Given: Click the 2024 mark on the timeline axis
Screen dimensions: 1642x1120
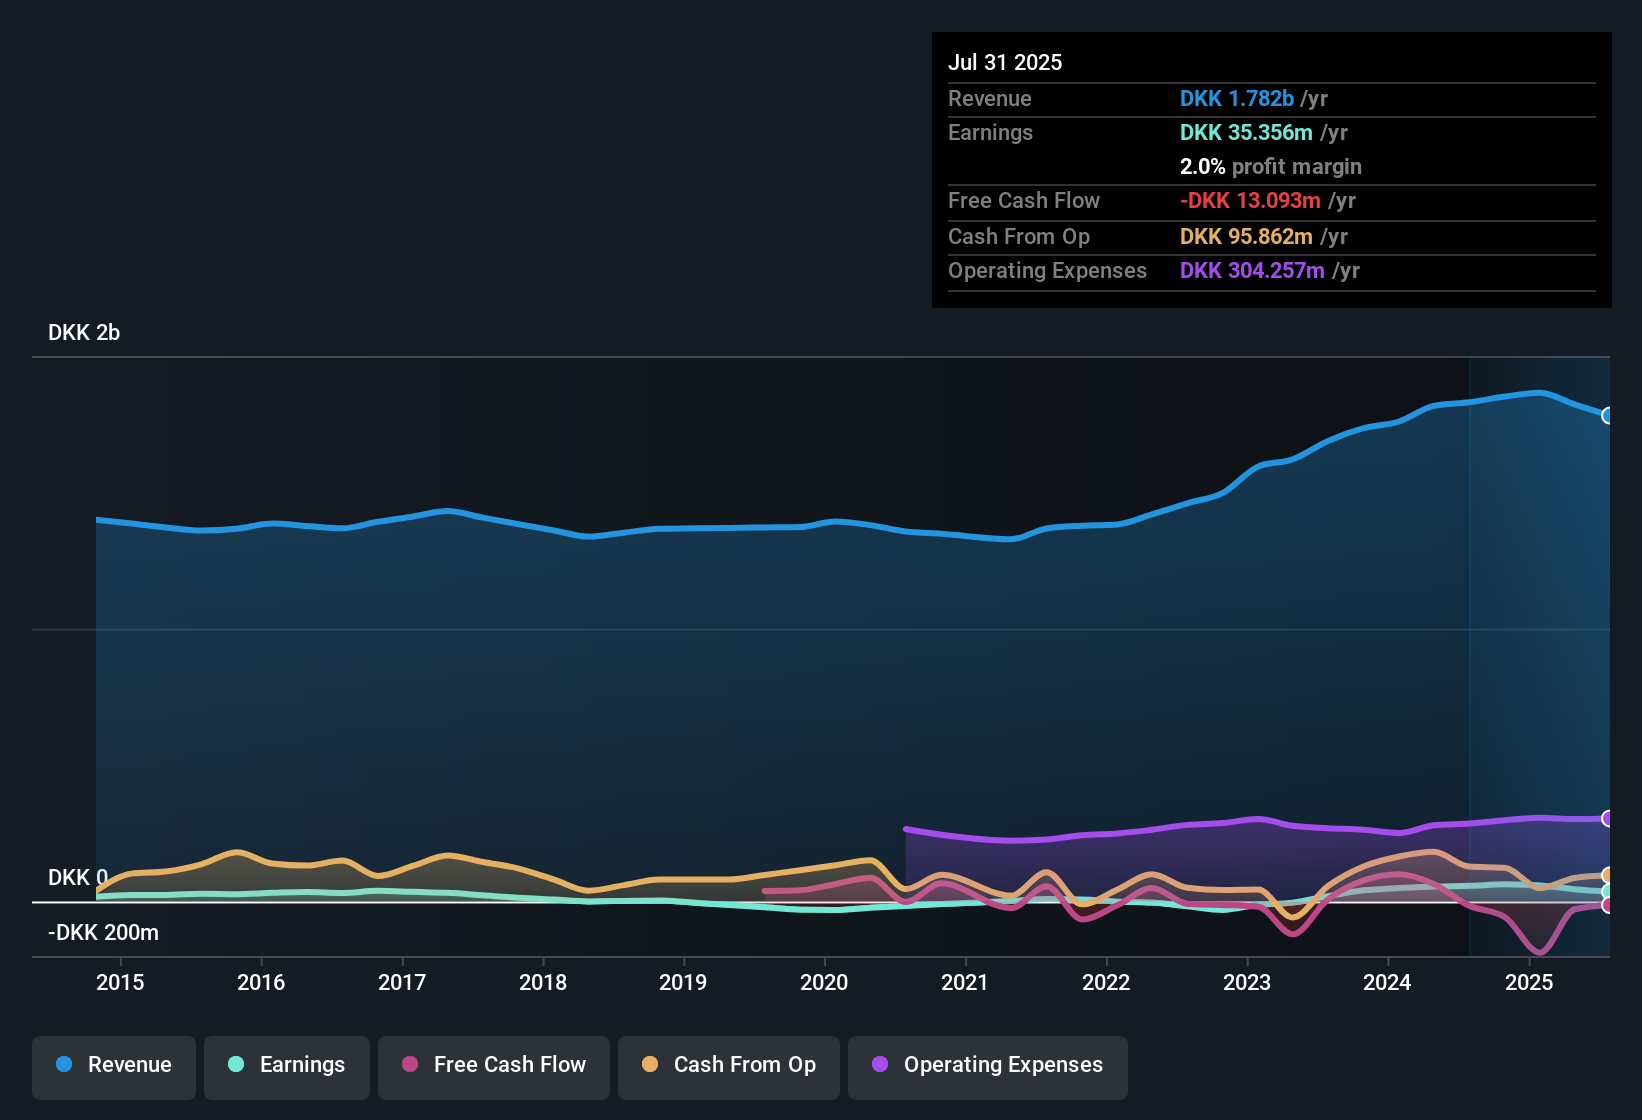Looking at the screenshot, I should 1387,983.
